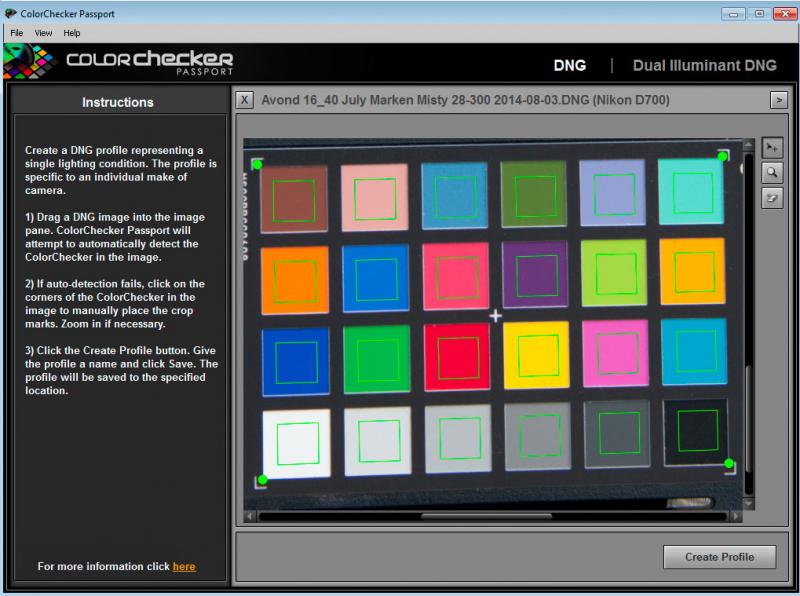Activate the magnifier zoom tool
Screen dimensions: 800x596
click(x=772, y=173)
